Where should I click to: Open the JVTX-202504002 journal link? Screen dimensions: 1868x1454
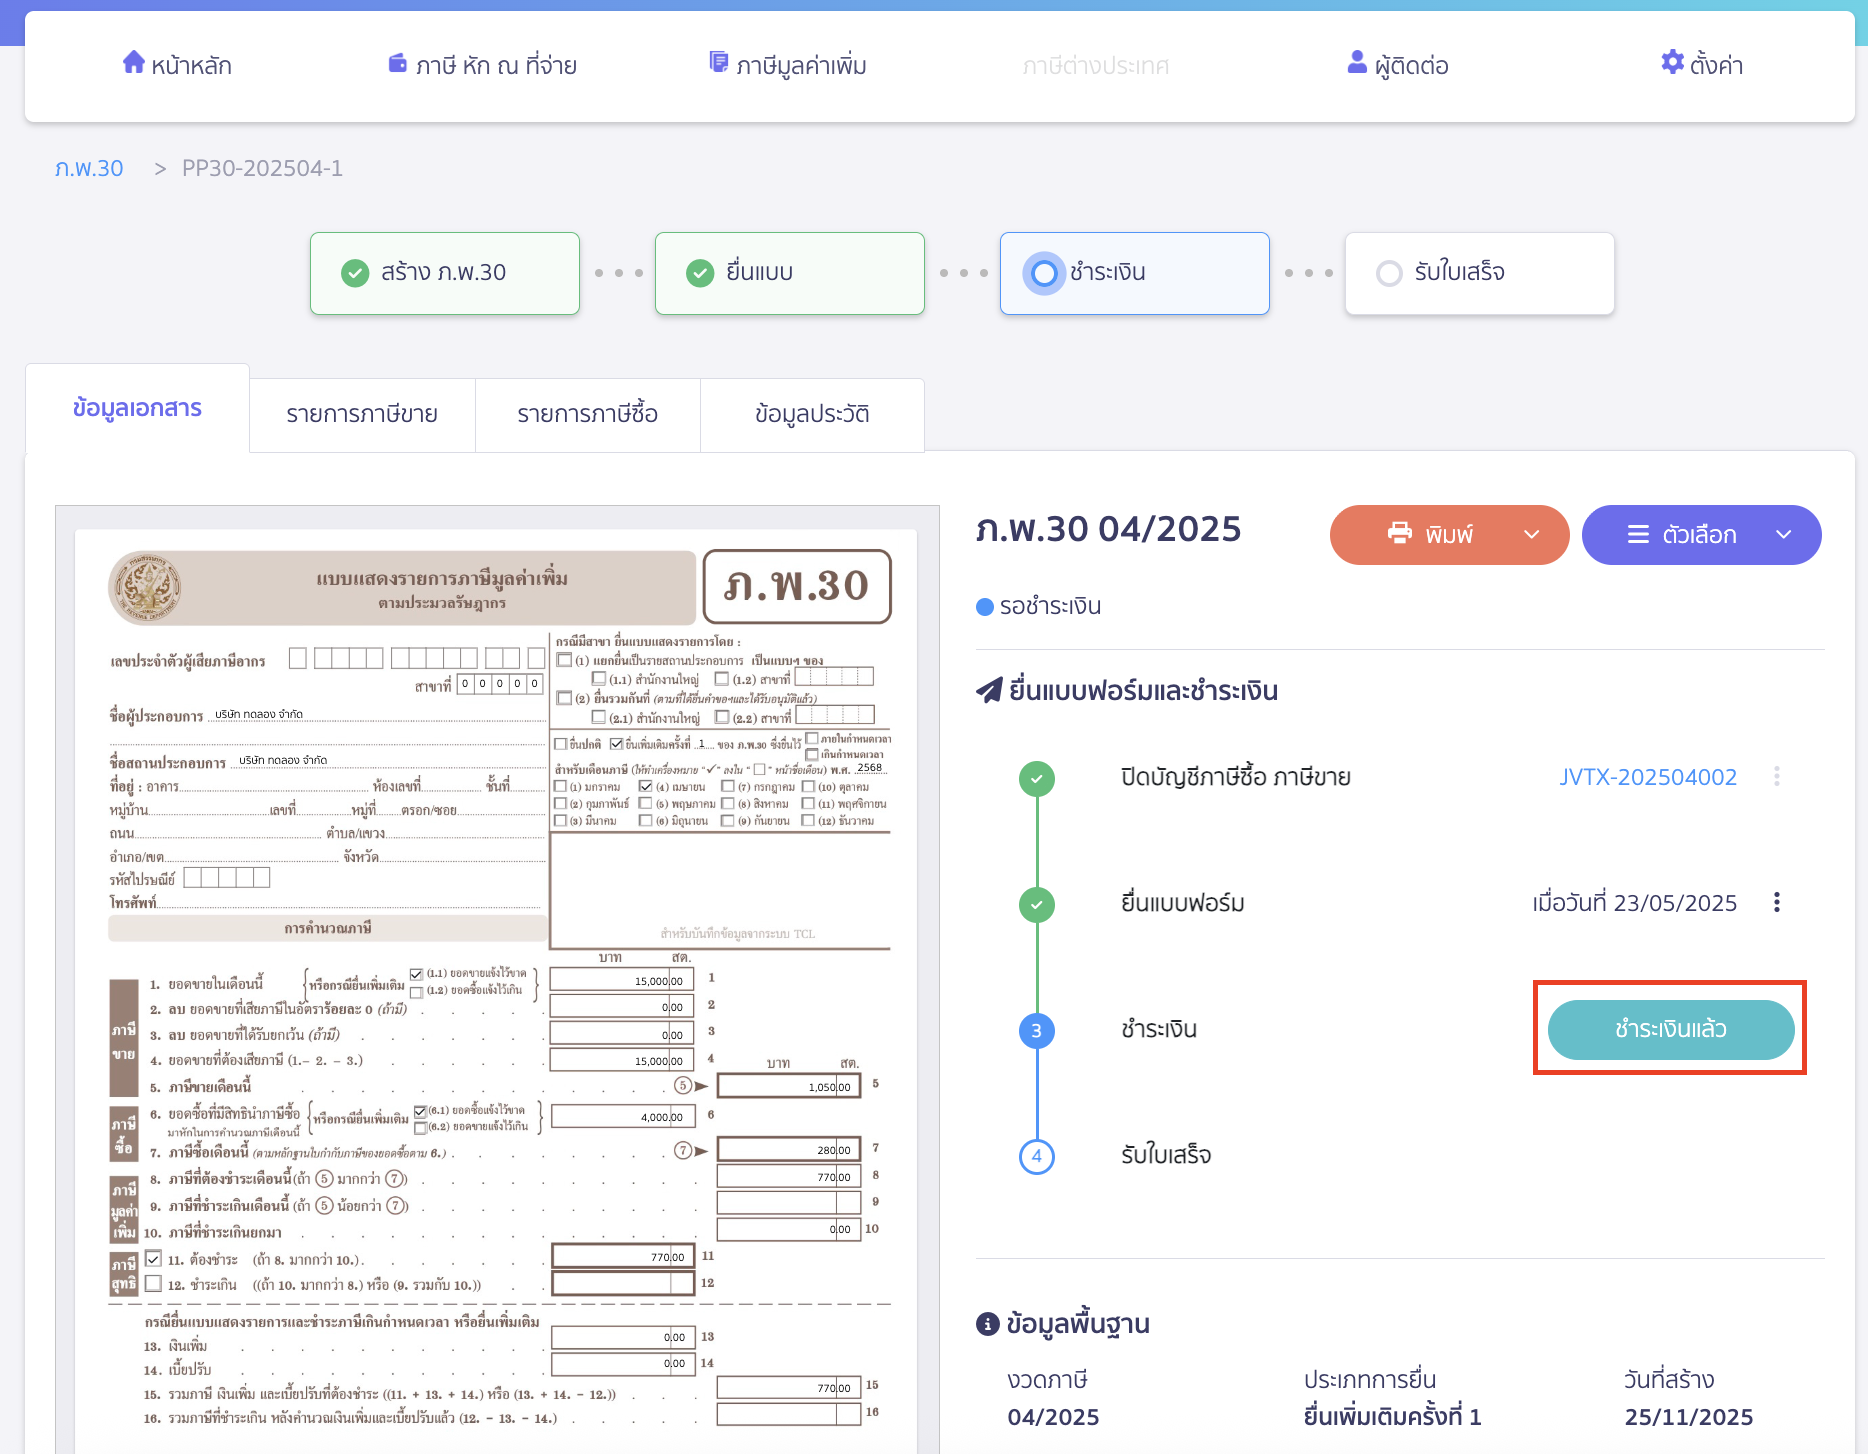[1647, 777]
